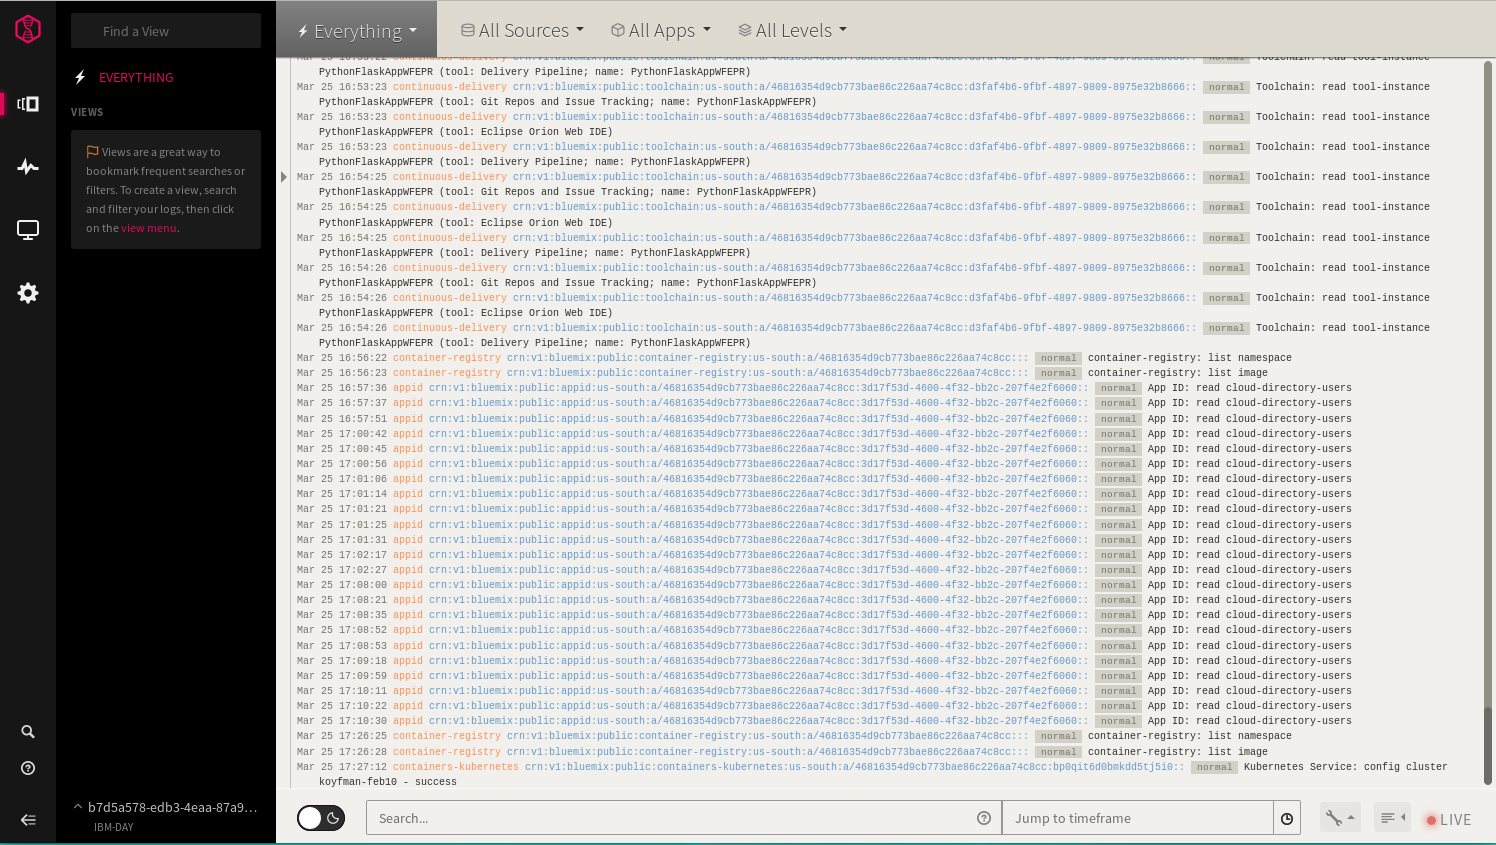1496x845 pixels.
Task: Open the help question mark in sidebar
Action: 28,768
